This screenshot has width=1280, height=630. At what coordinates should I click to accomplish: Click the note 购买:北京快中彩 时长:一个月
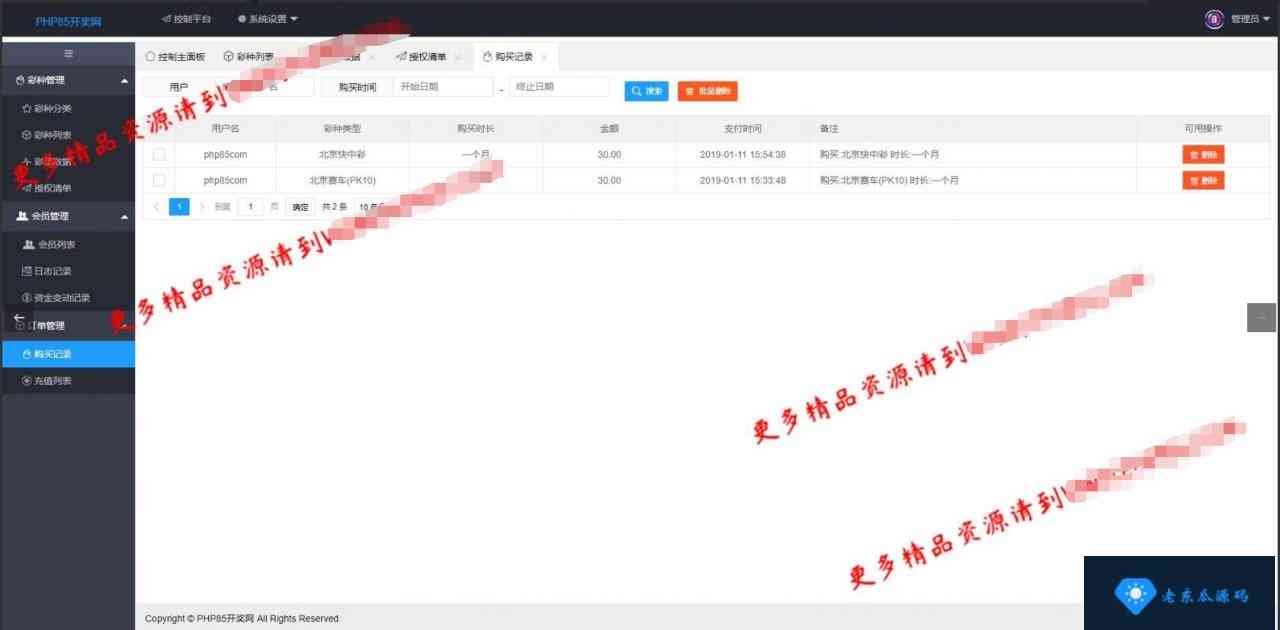879,154
